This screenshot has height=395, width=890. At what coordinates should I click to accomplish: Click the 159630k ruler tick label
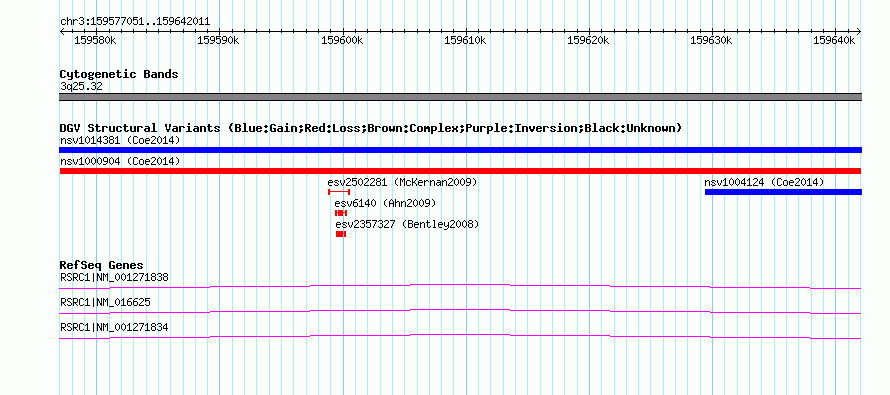pyautogui.click(x=711, y=40)
